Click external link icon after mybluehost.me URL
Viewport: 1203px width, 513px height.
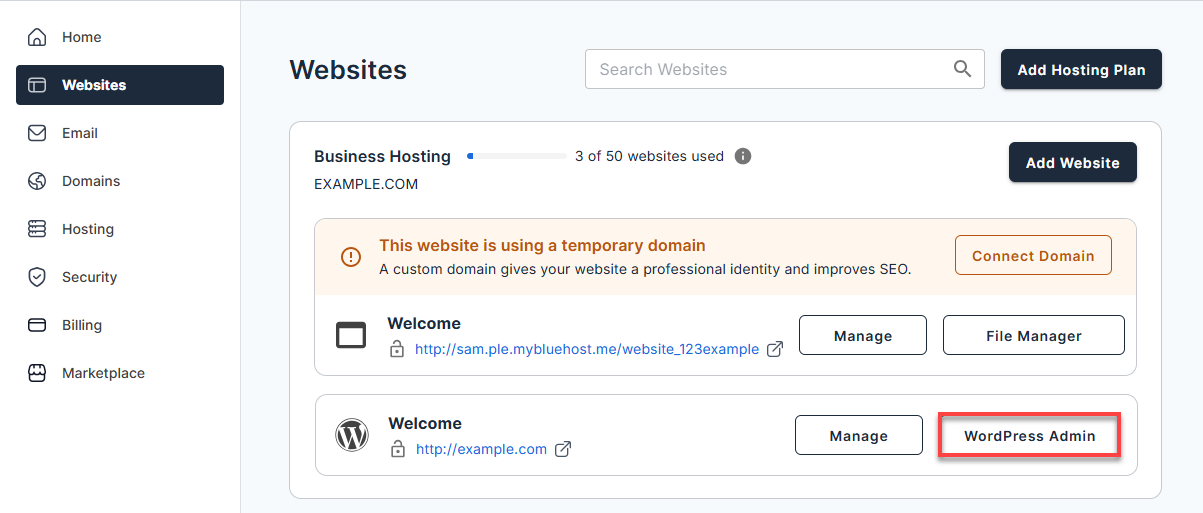[x=775, y=349]
